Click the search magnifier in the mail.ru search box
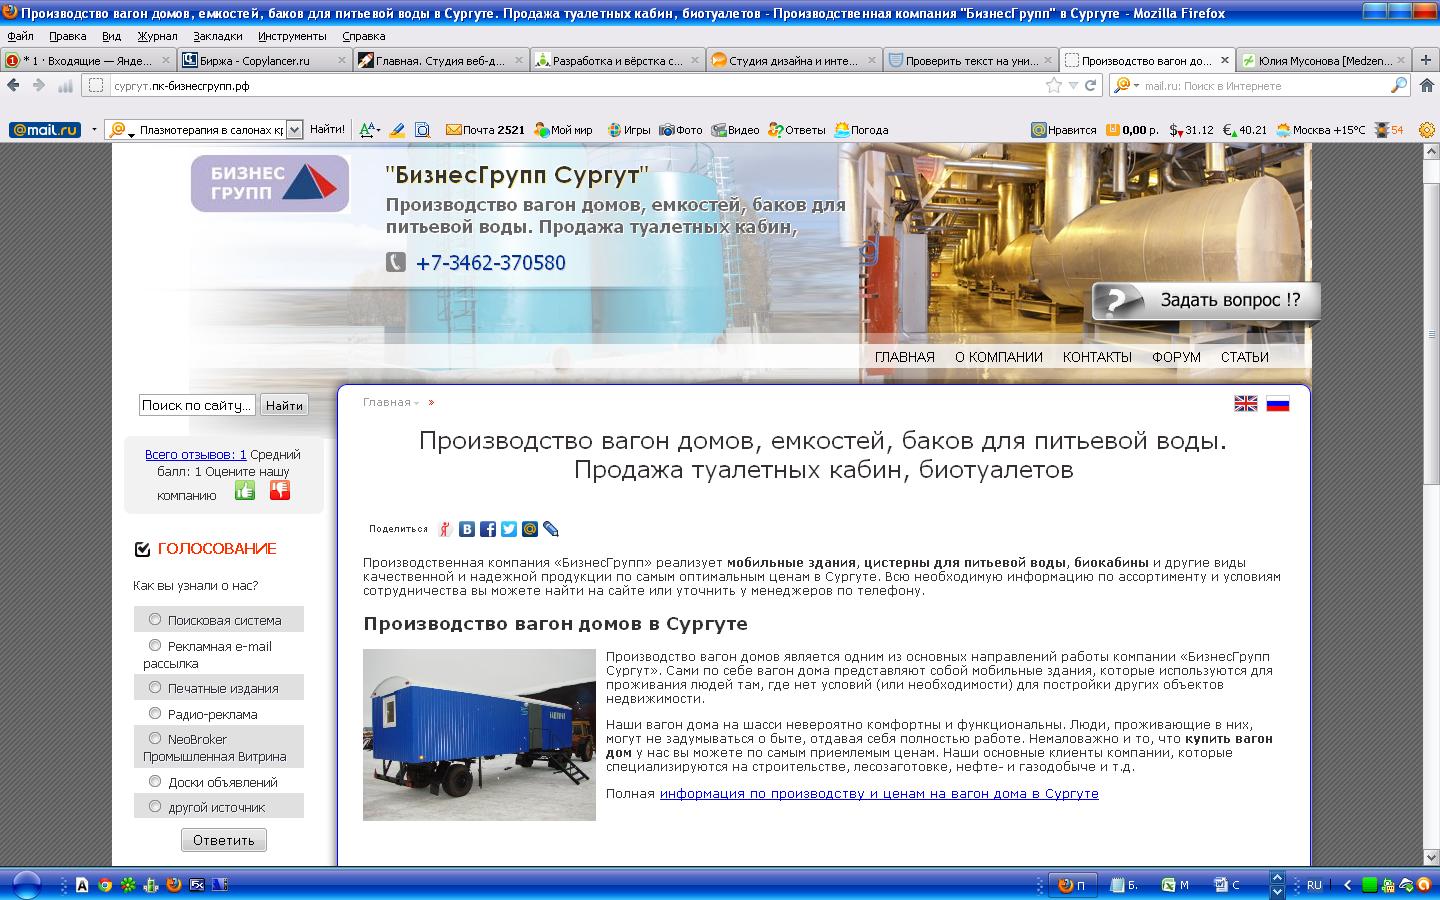The width and height of the screenshot is (1440, 900). click(x=1399, y=85)
